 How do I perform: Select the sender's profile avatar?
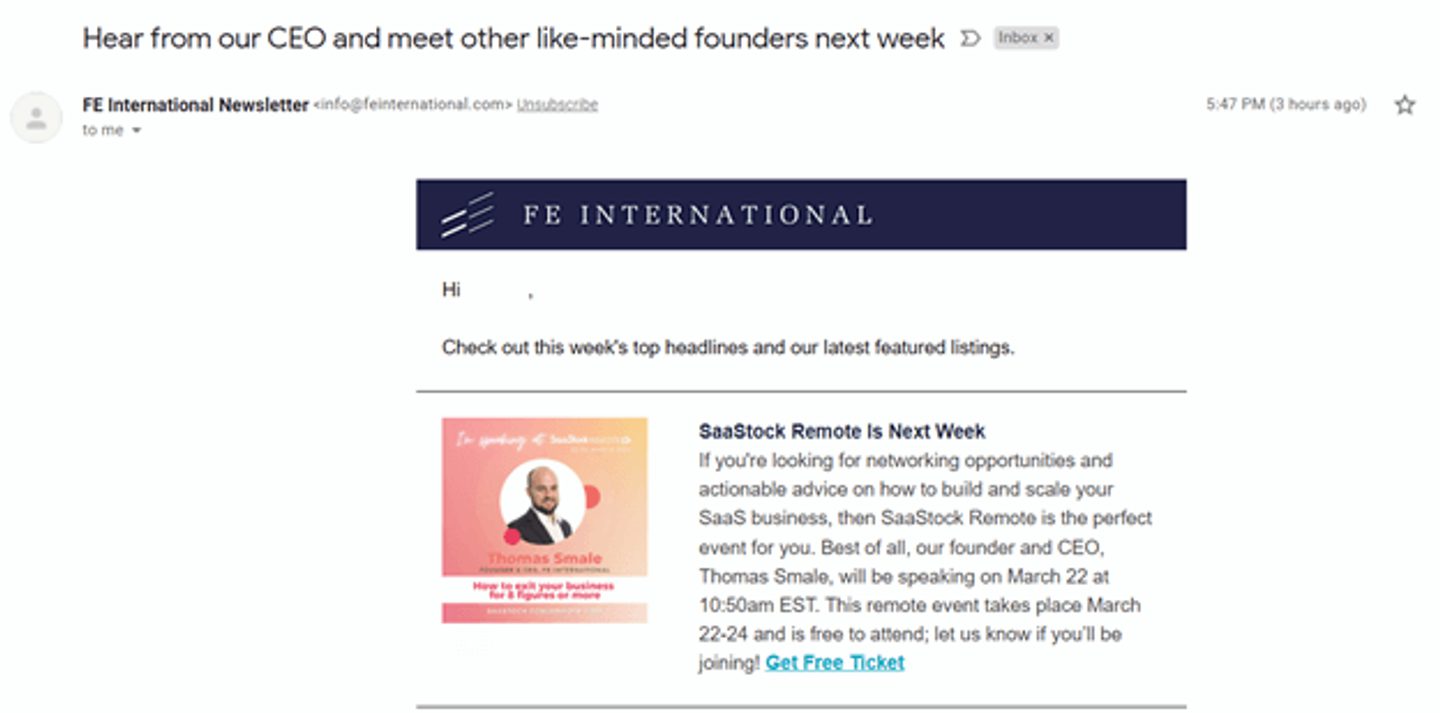click(36, 117)
